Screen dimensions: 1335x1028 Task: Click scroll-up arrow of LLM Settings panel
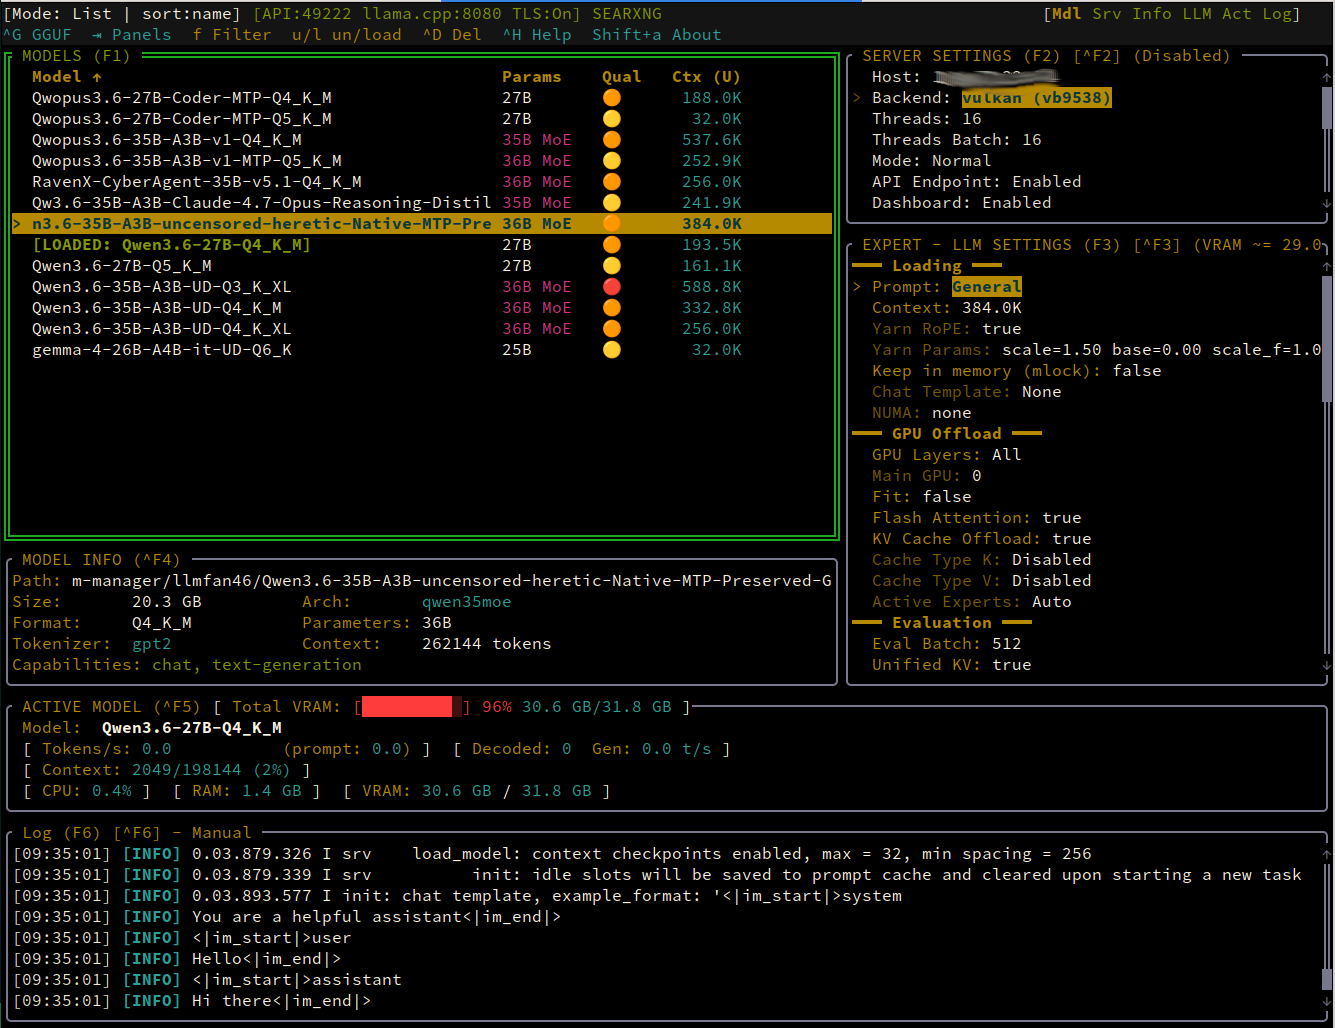coord(1327,266)
